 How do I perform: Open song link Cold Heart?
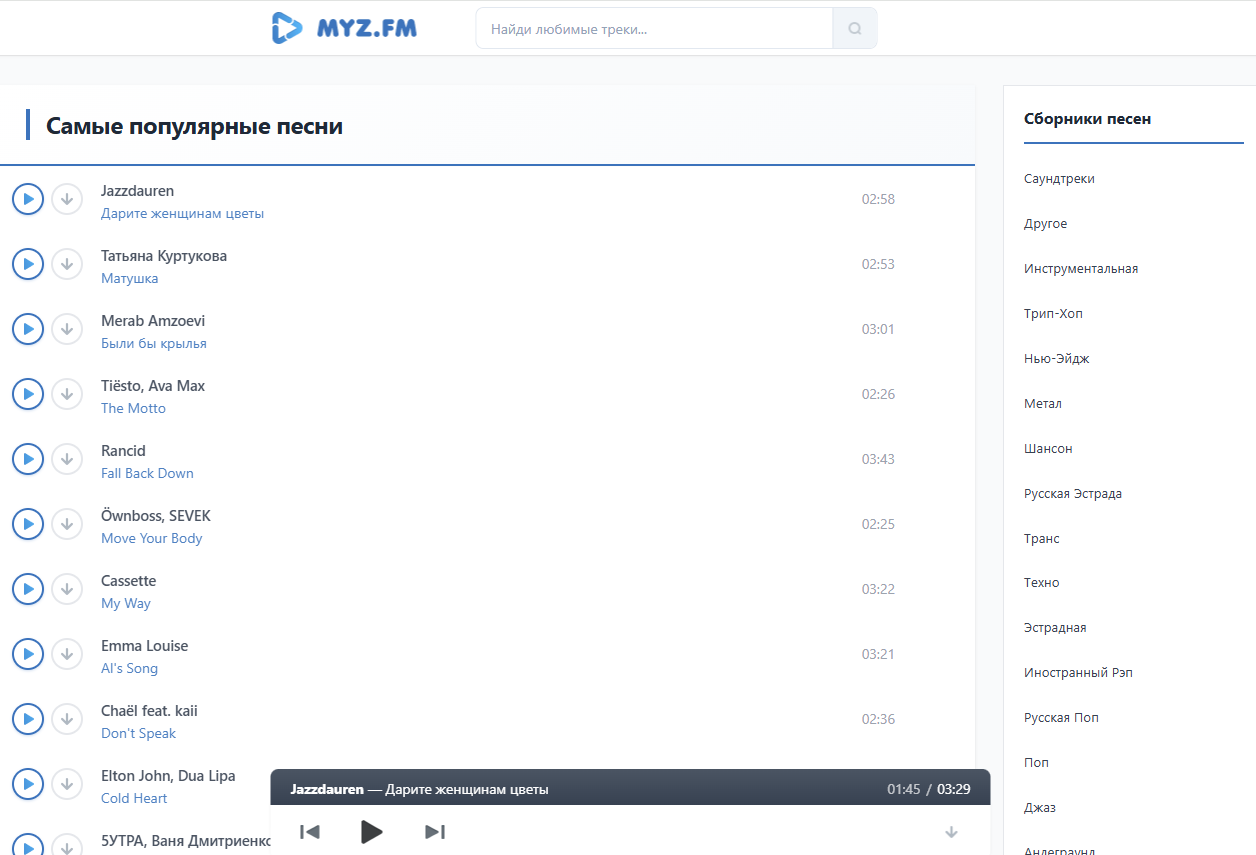tap(134, 799)
